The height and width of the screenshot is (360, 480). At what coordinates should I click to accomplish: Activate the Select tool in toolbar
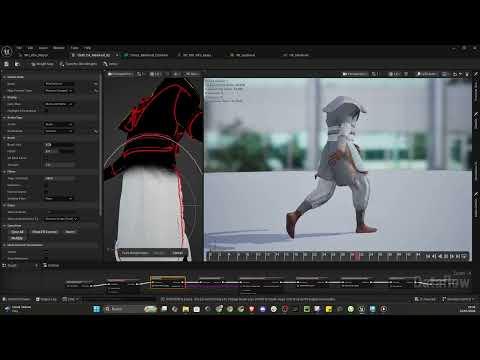pyautogui.click(x=111, y=64)
